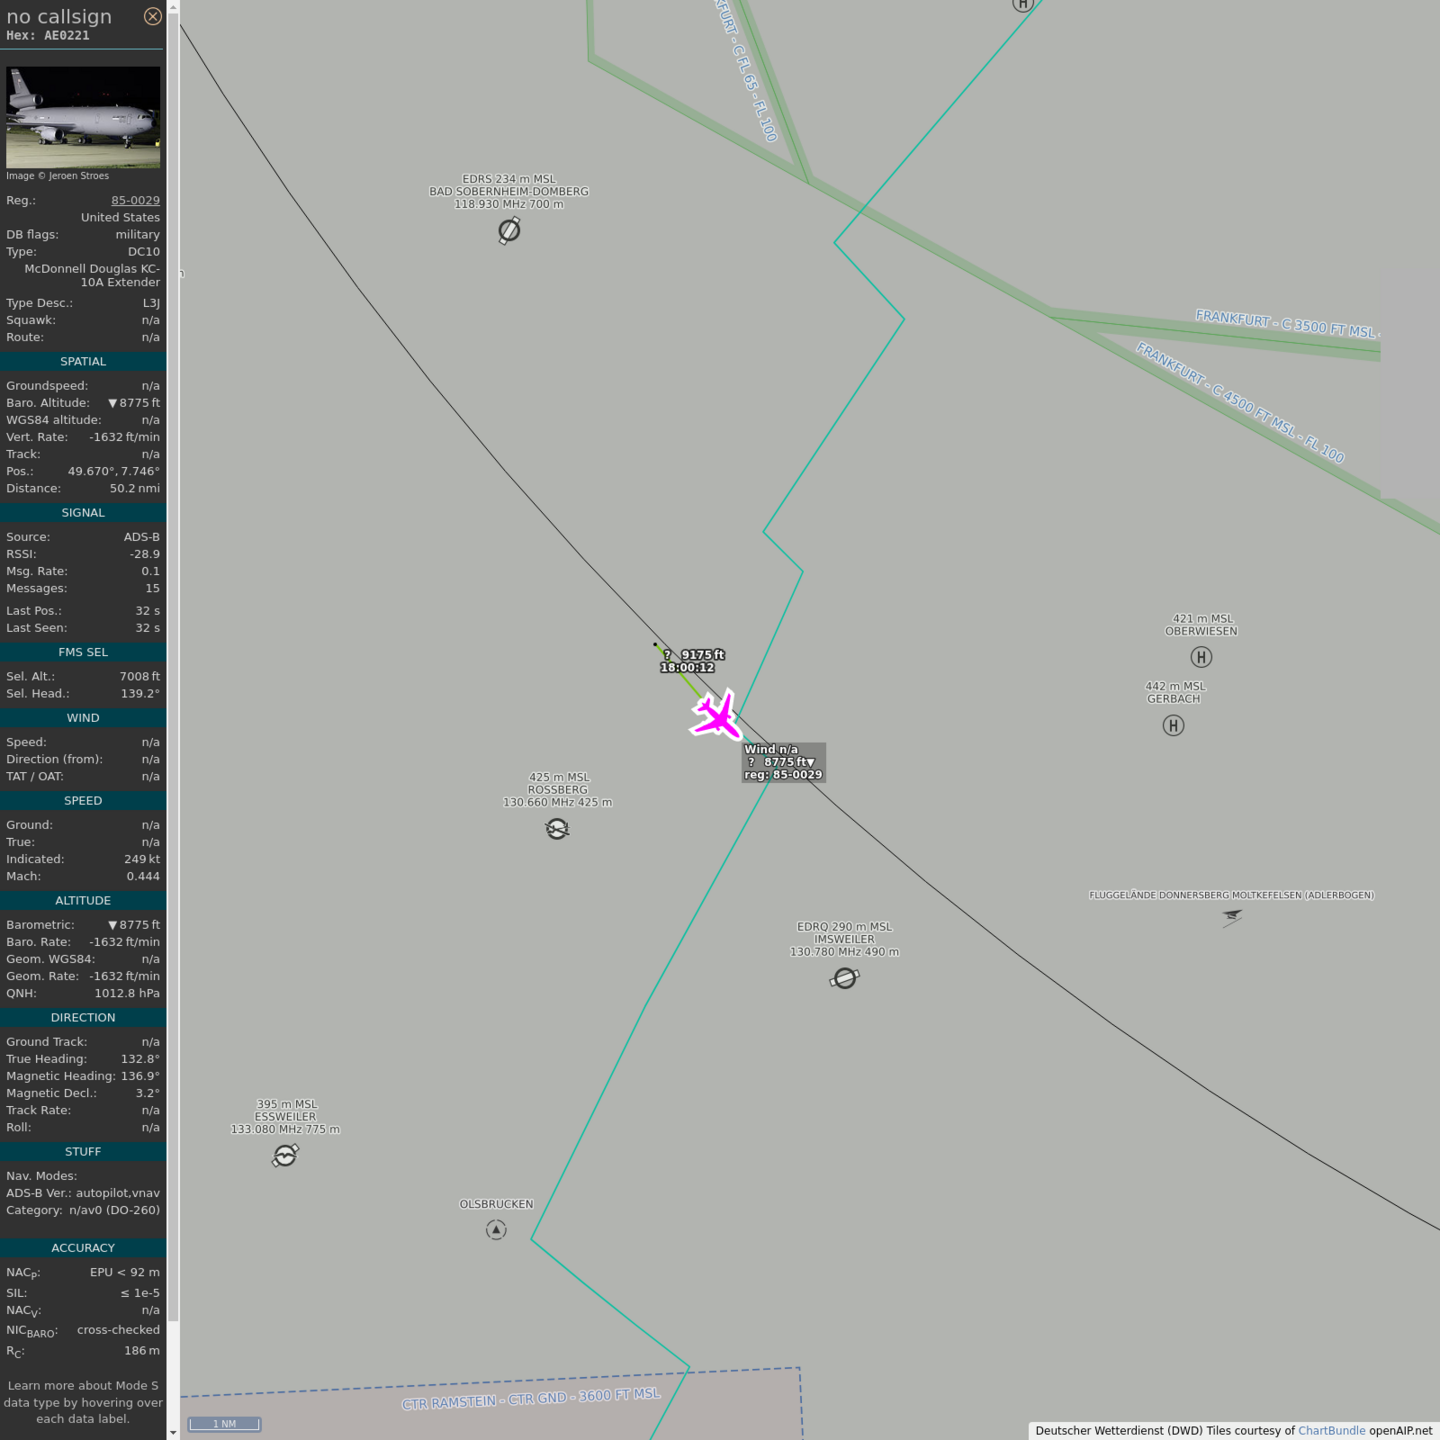Click the sidebar scrollbar up arrow
Image resolution: width=1440 pixels, height=1440 pixels.
[x=173, y=7]
